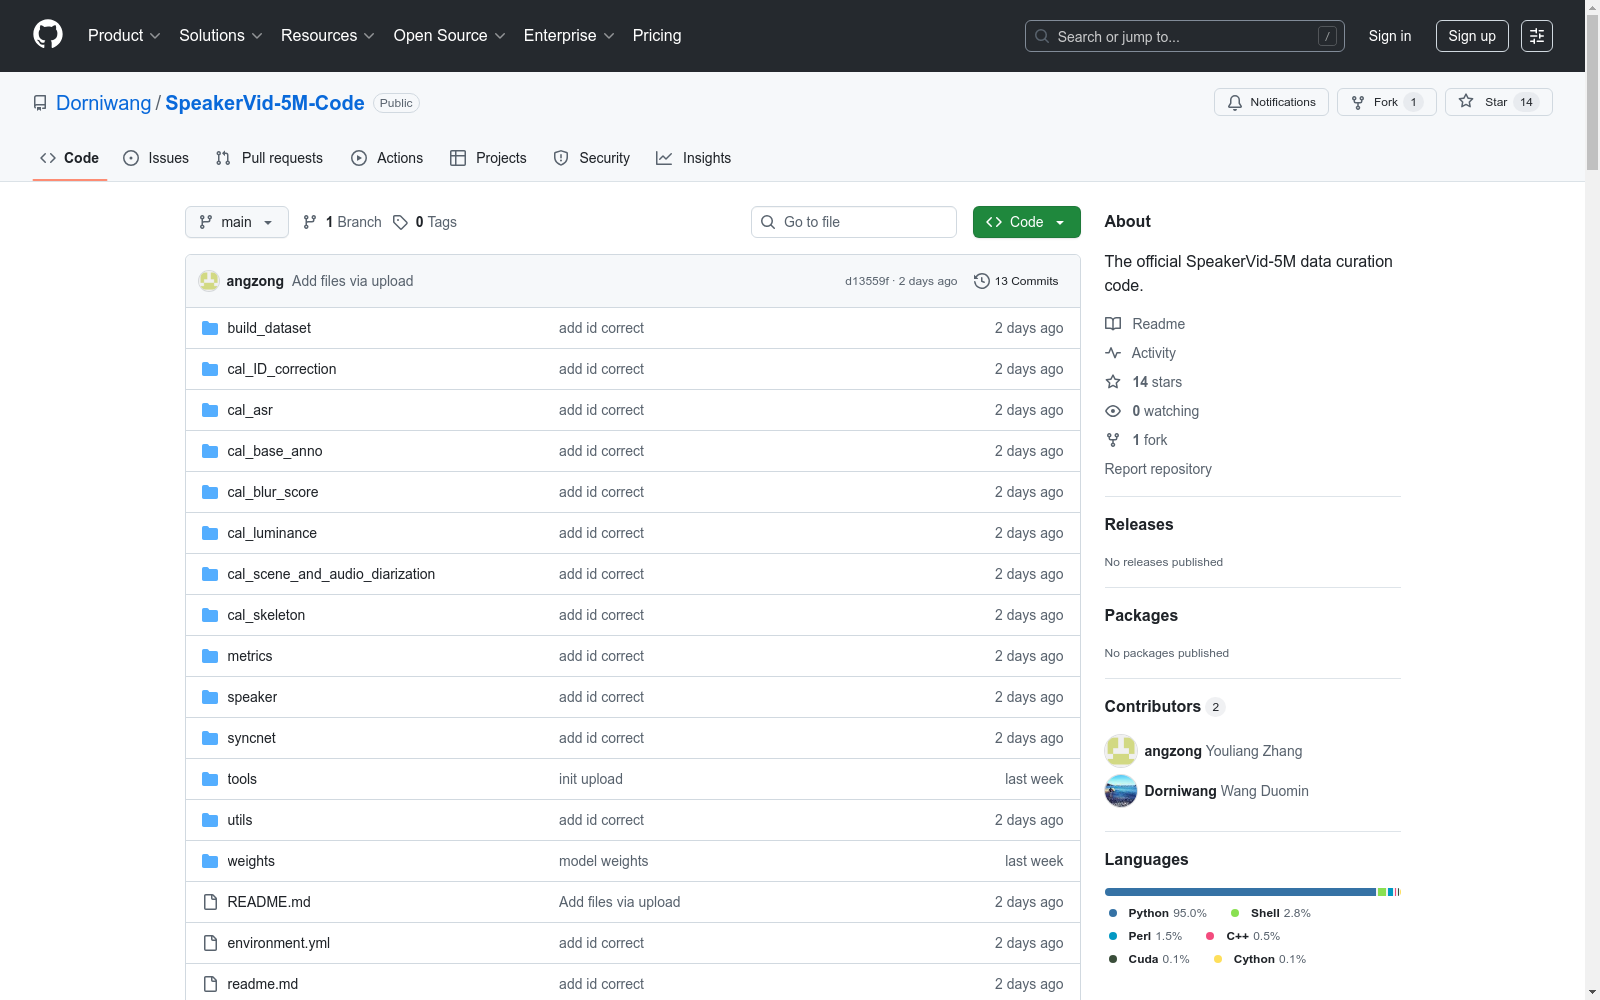Screen dimensions: 1600x1000
Task: Click the cal_luminance folder icon
Action: (x=210, y=533)
